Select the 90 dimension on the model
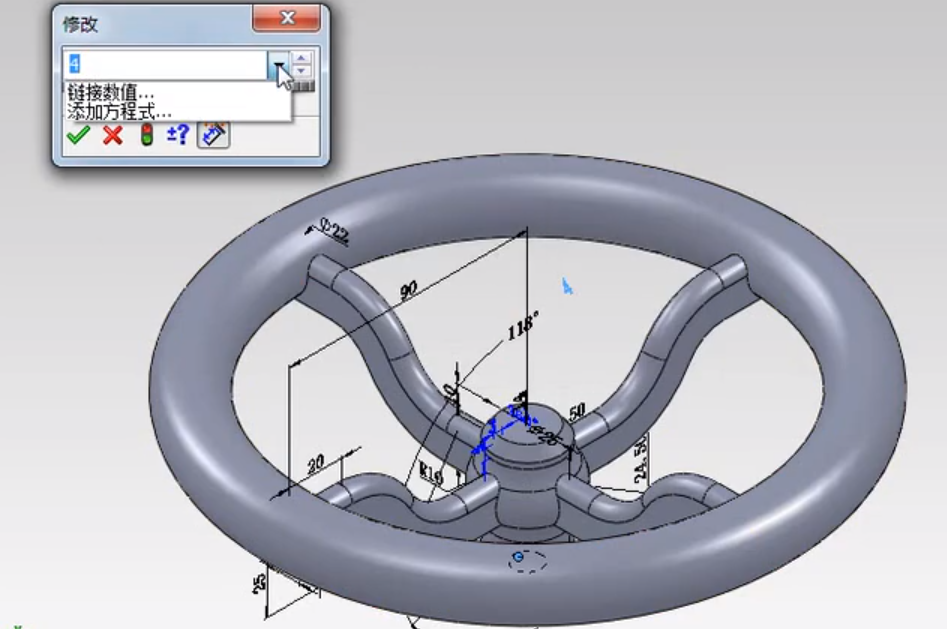947x629 pixels. click(x=408, y=291)
